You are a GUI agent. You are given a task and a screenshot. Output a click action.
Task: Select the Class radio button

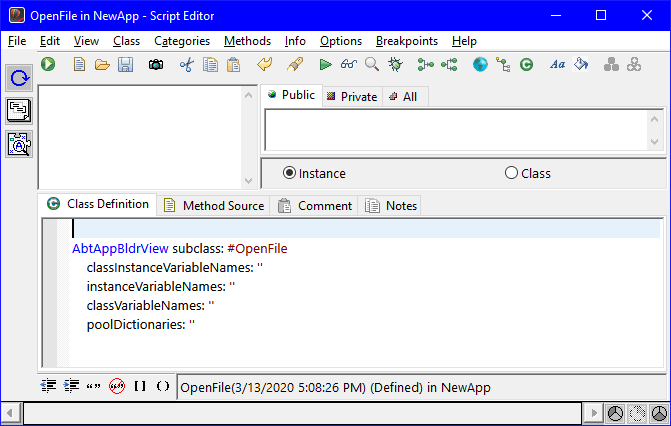[x=511, y=173]
